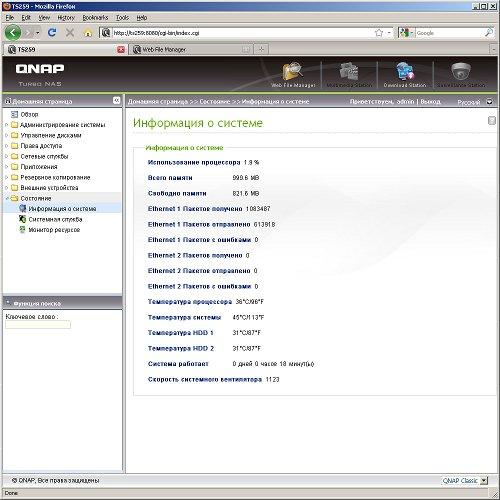Viewport: 500px width, 500px height.
Task: Select Системная служба in the tree
Action: click(55, 219)
